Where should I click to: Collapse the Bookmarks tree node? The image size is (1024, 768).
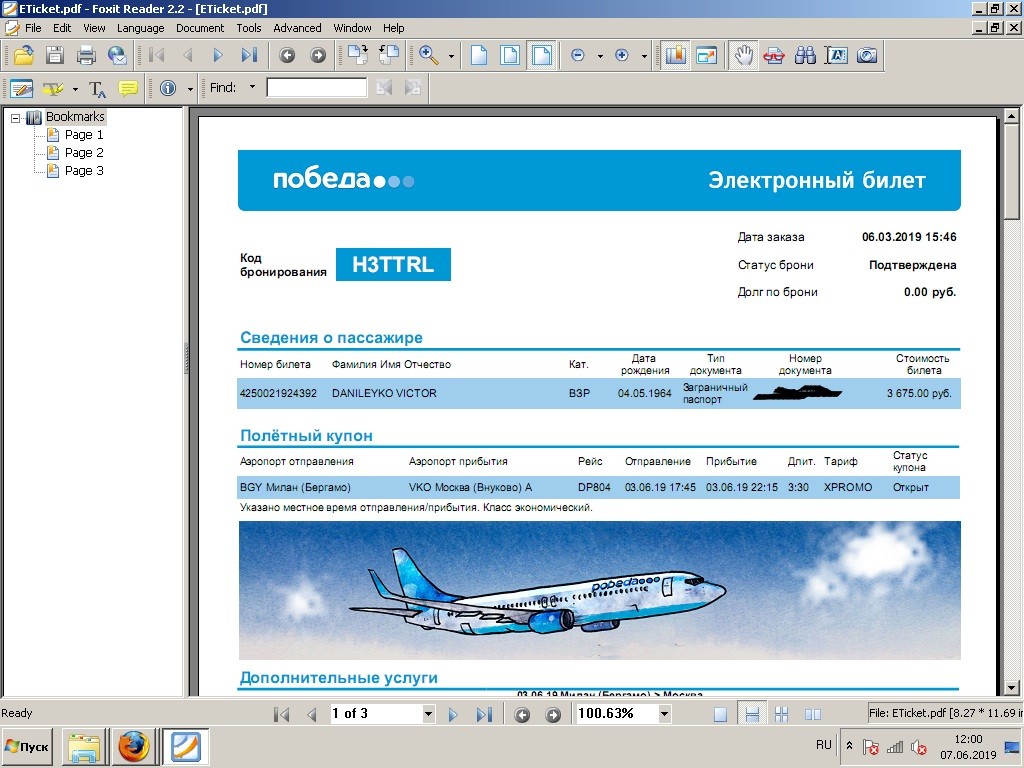pos(16,117)
